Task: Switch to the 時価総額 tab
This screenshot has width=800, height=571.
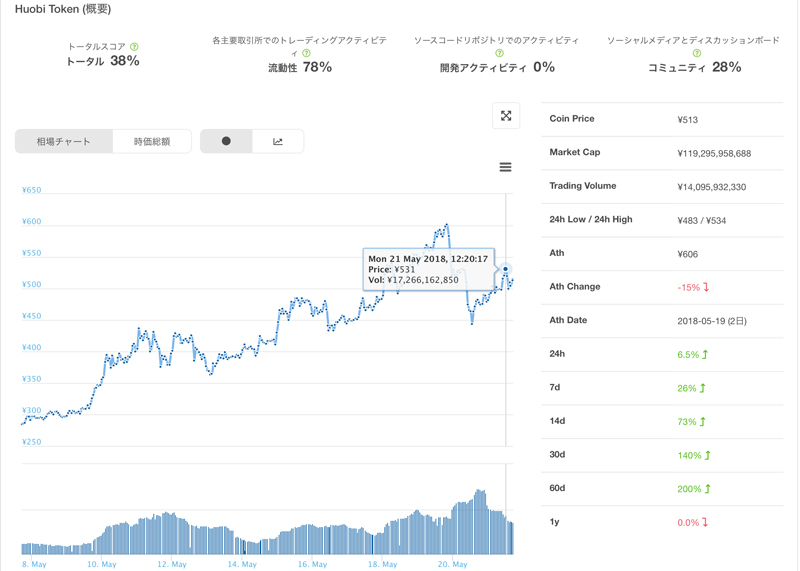Action: click(x=152, y=141)
